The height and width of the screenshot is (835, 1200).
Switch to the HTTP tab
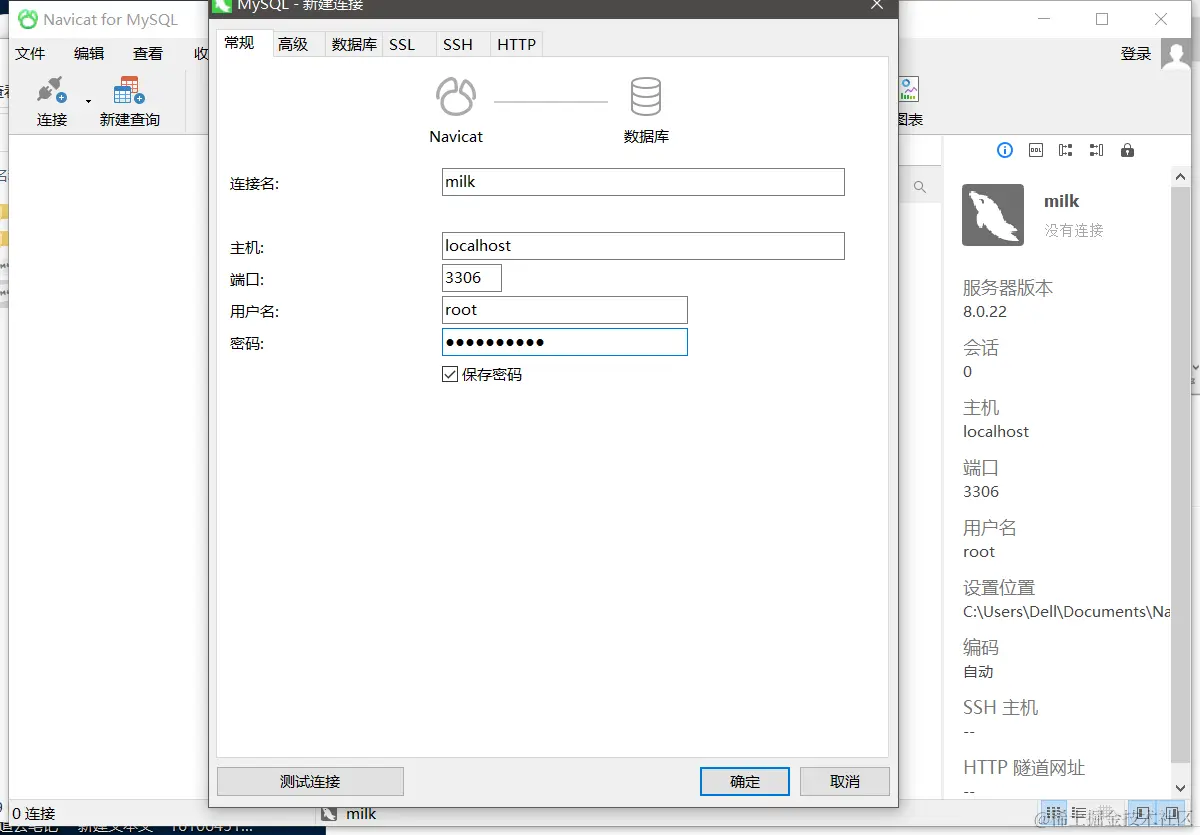coord(517,44)
